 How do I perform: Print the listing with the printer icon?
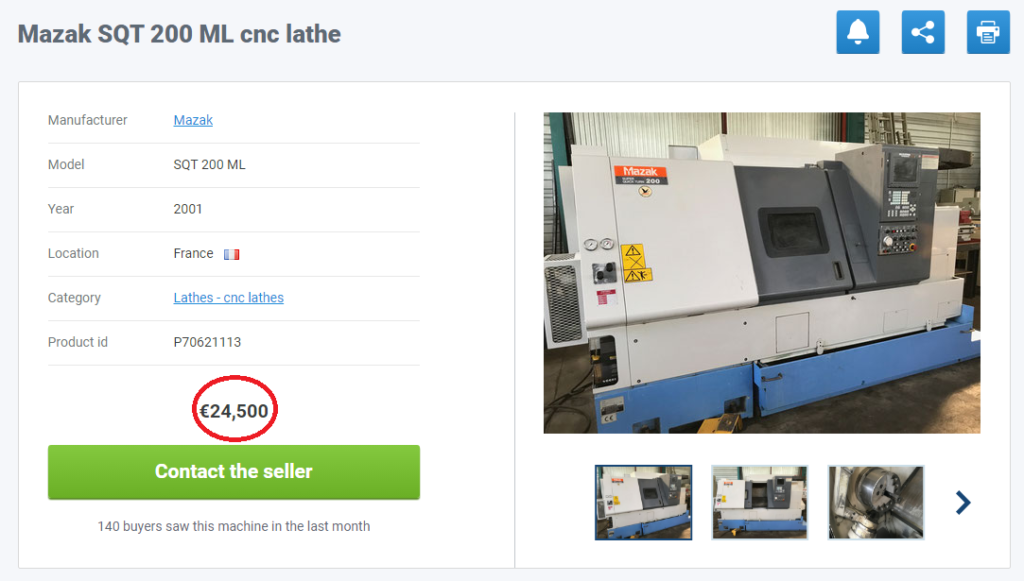(988, 32)
